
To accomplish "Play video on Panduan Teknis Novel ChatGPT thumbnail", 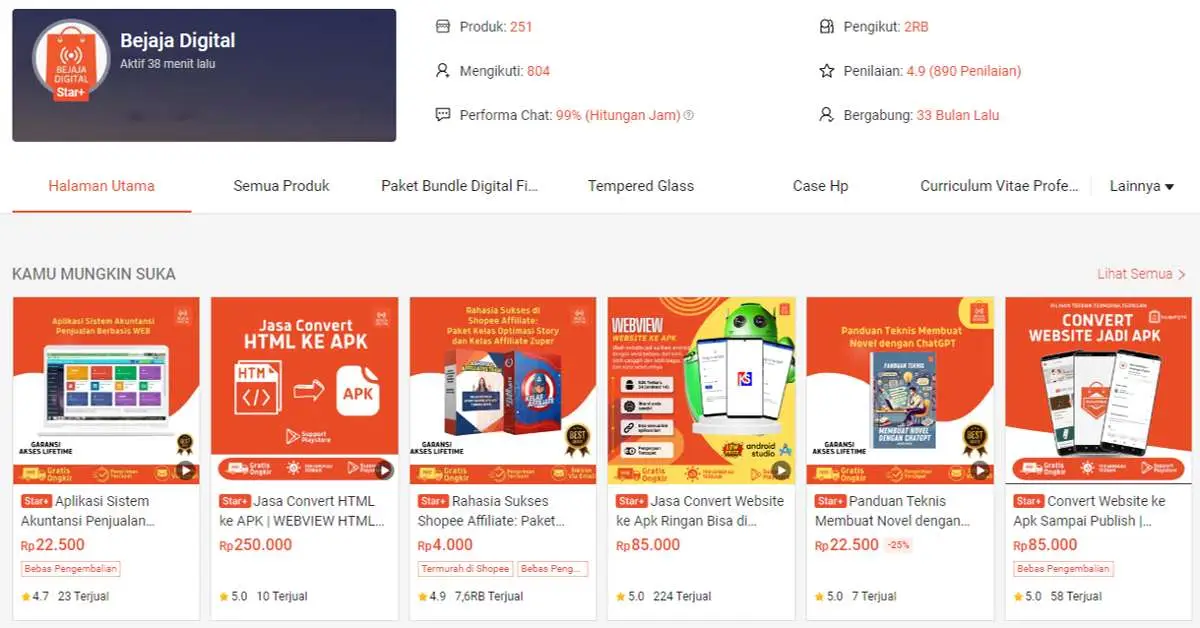I will pos(980,470).
